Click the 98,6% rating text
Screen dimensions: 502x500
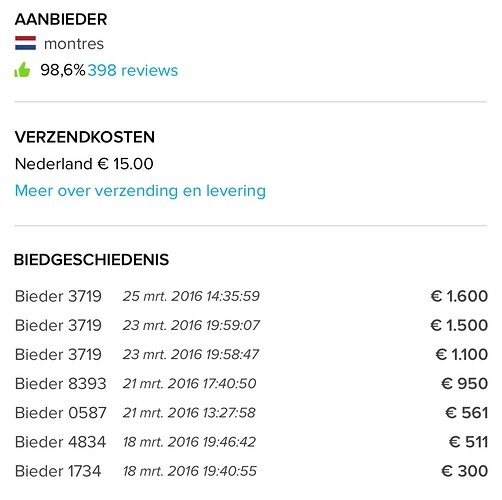click(63, 70)
